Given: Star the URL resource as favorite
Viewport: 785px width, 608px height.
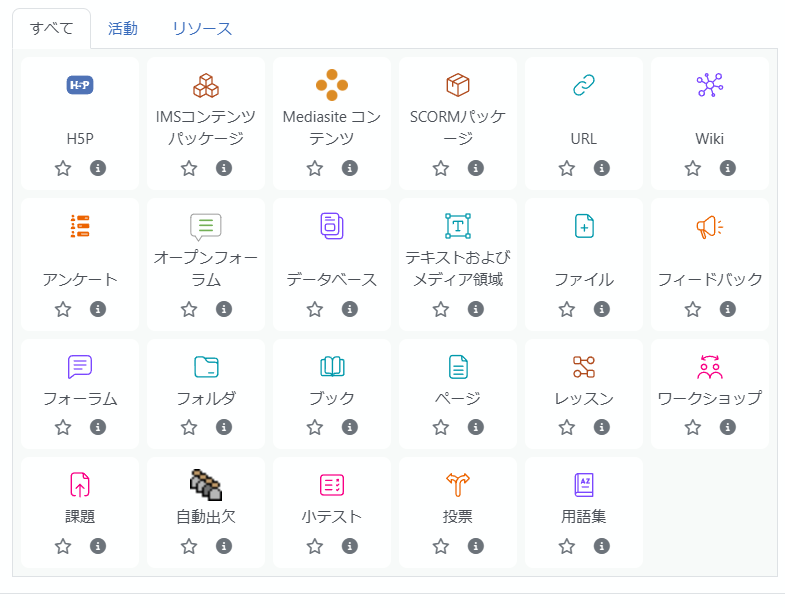Looking at the screenshot, I should 567,168.
